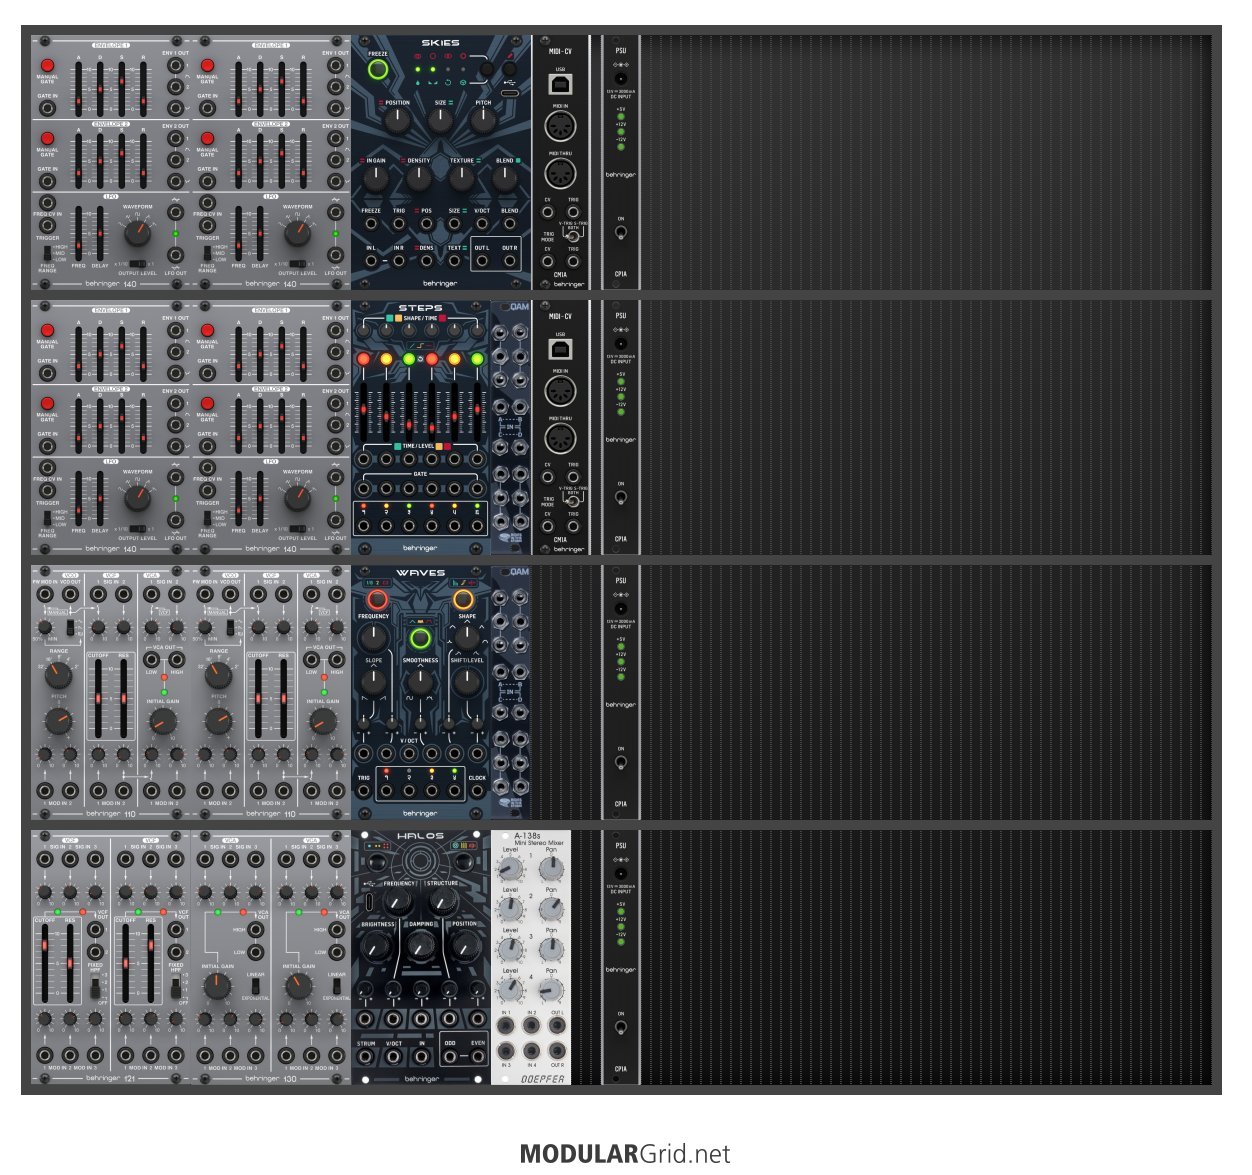Select the PITCH knob on Skies
The width and height of the screenshot is (1252, 1175).
[483, 121]
